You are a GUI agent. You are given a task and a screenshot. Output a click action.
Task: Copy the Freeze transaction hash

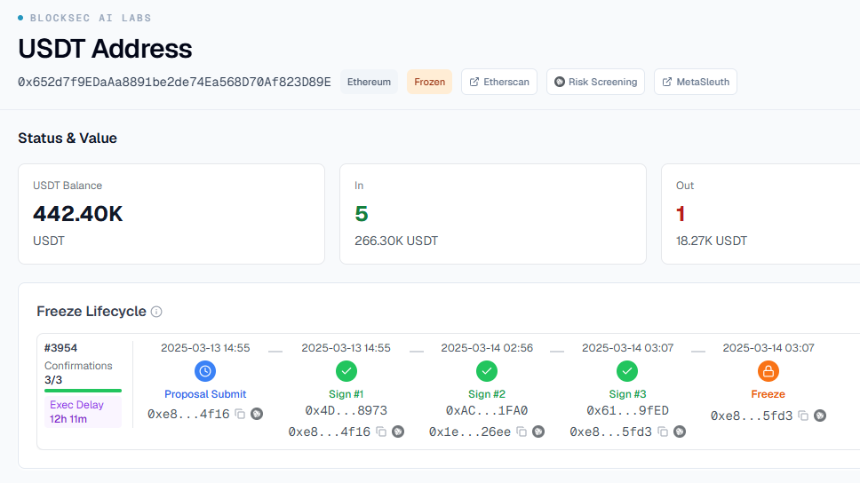pyautogui.click(x=803, y=416)
